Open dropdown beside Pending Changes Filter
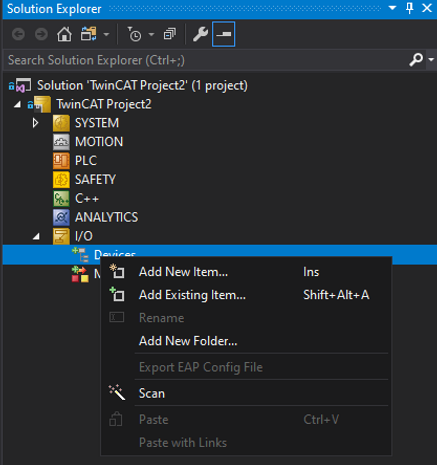The image size is (437, 465). coord(151,34)
